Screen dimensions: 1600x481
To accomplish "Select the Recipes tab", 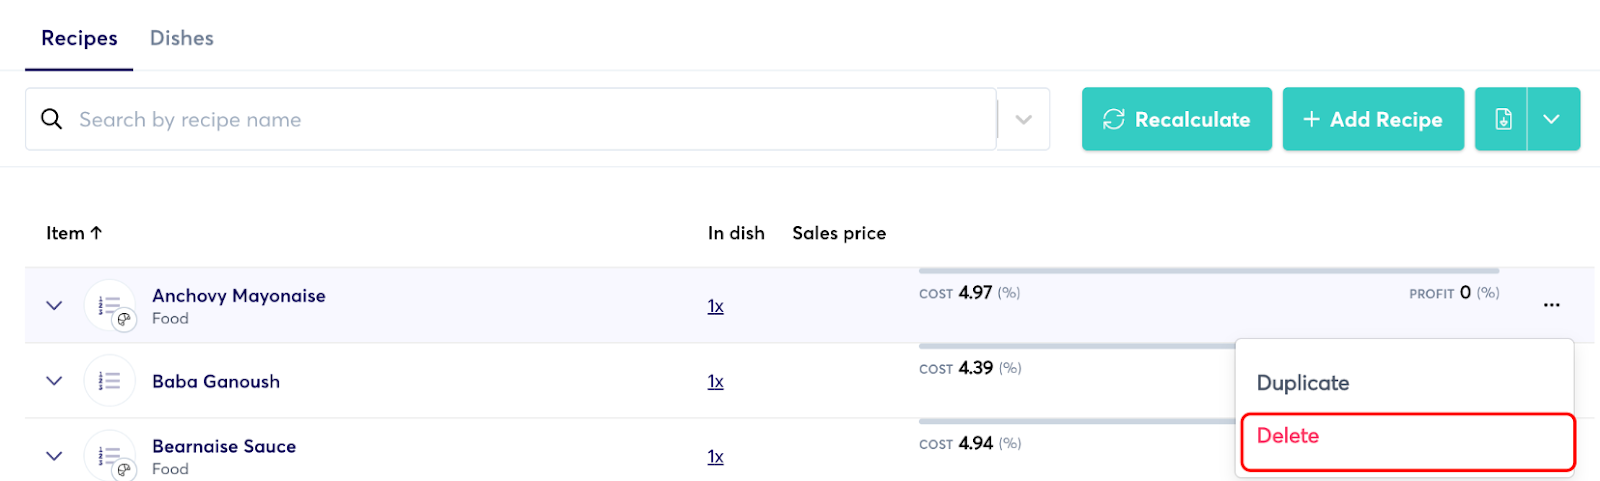I will (79, 38).
